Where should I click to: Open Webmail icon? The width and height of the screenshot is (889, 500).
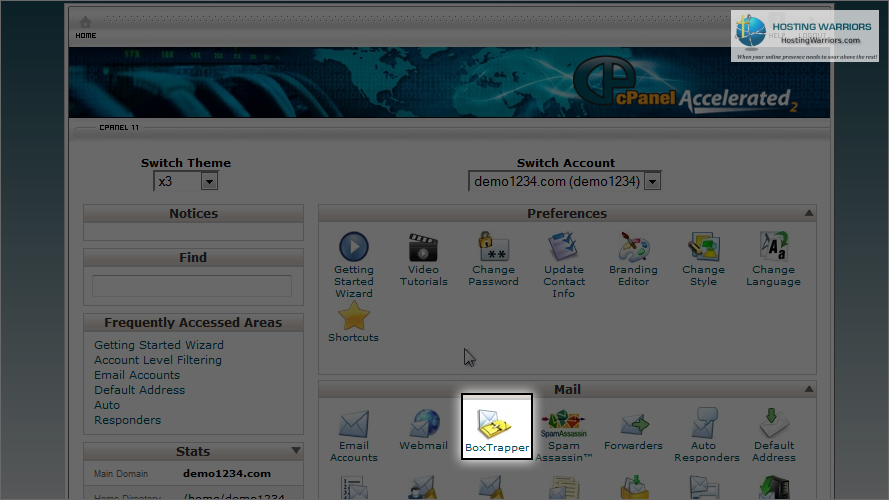click(x=424, y=423)
